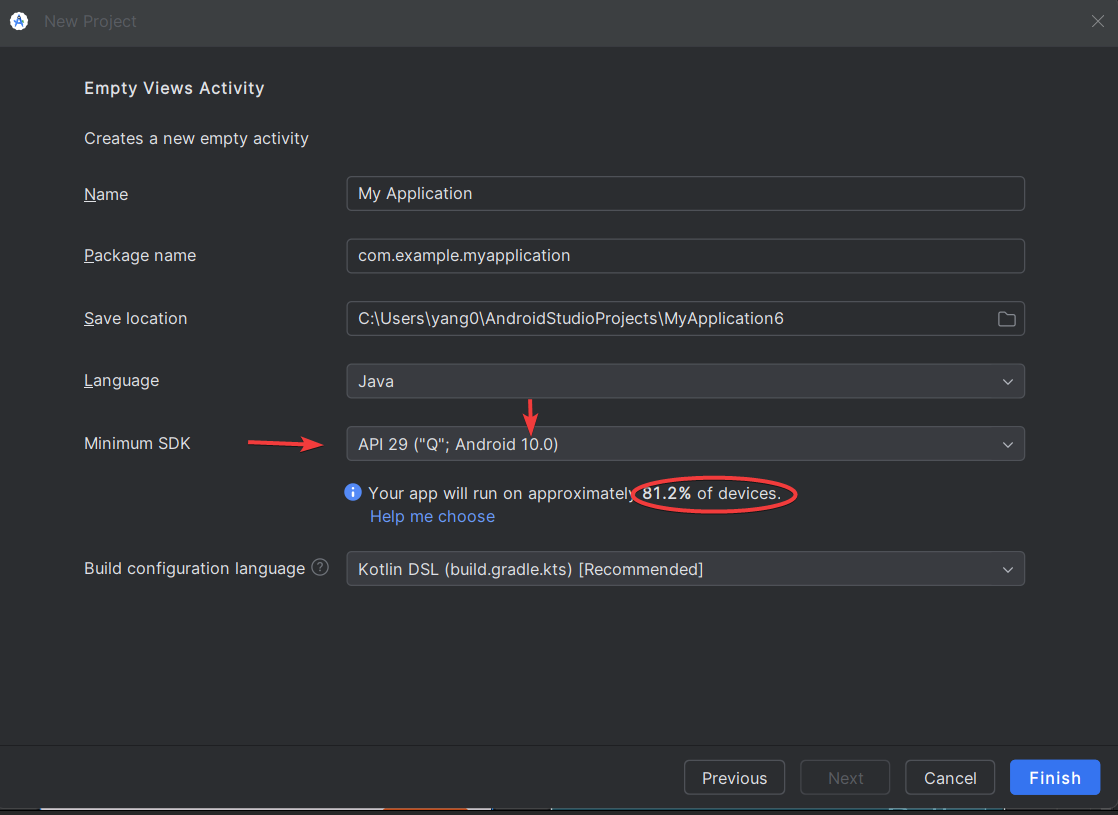Click the Language label
The height and width of the screenshot is (815, 1118).
121,381
